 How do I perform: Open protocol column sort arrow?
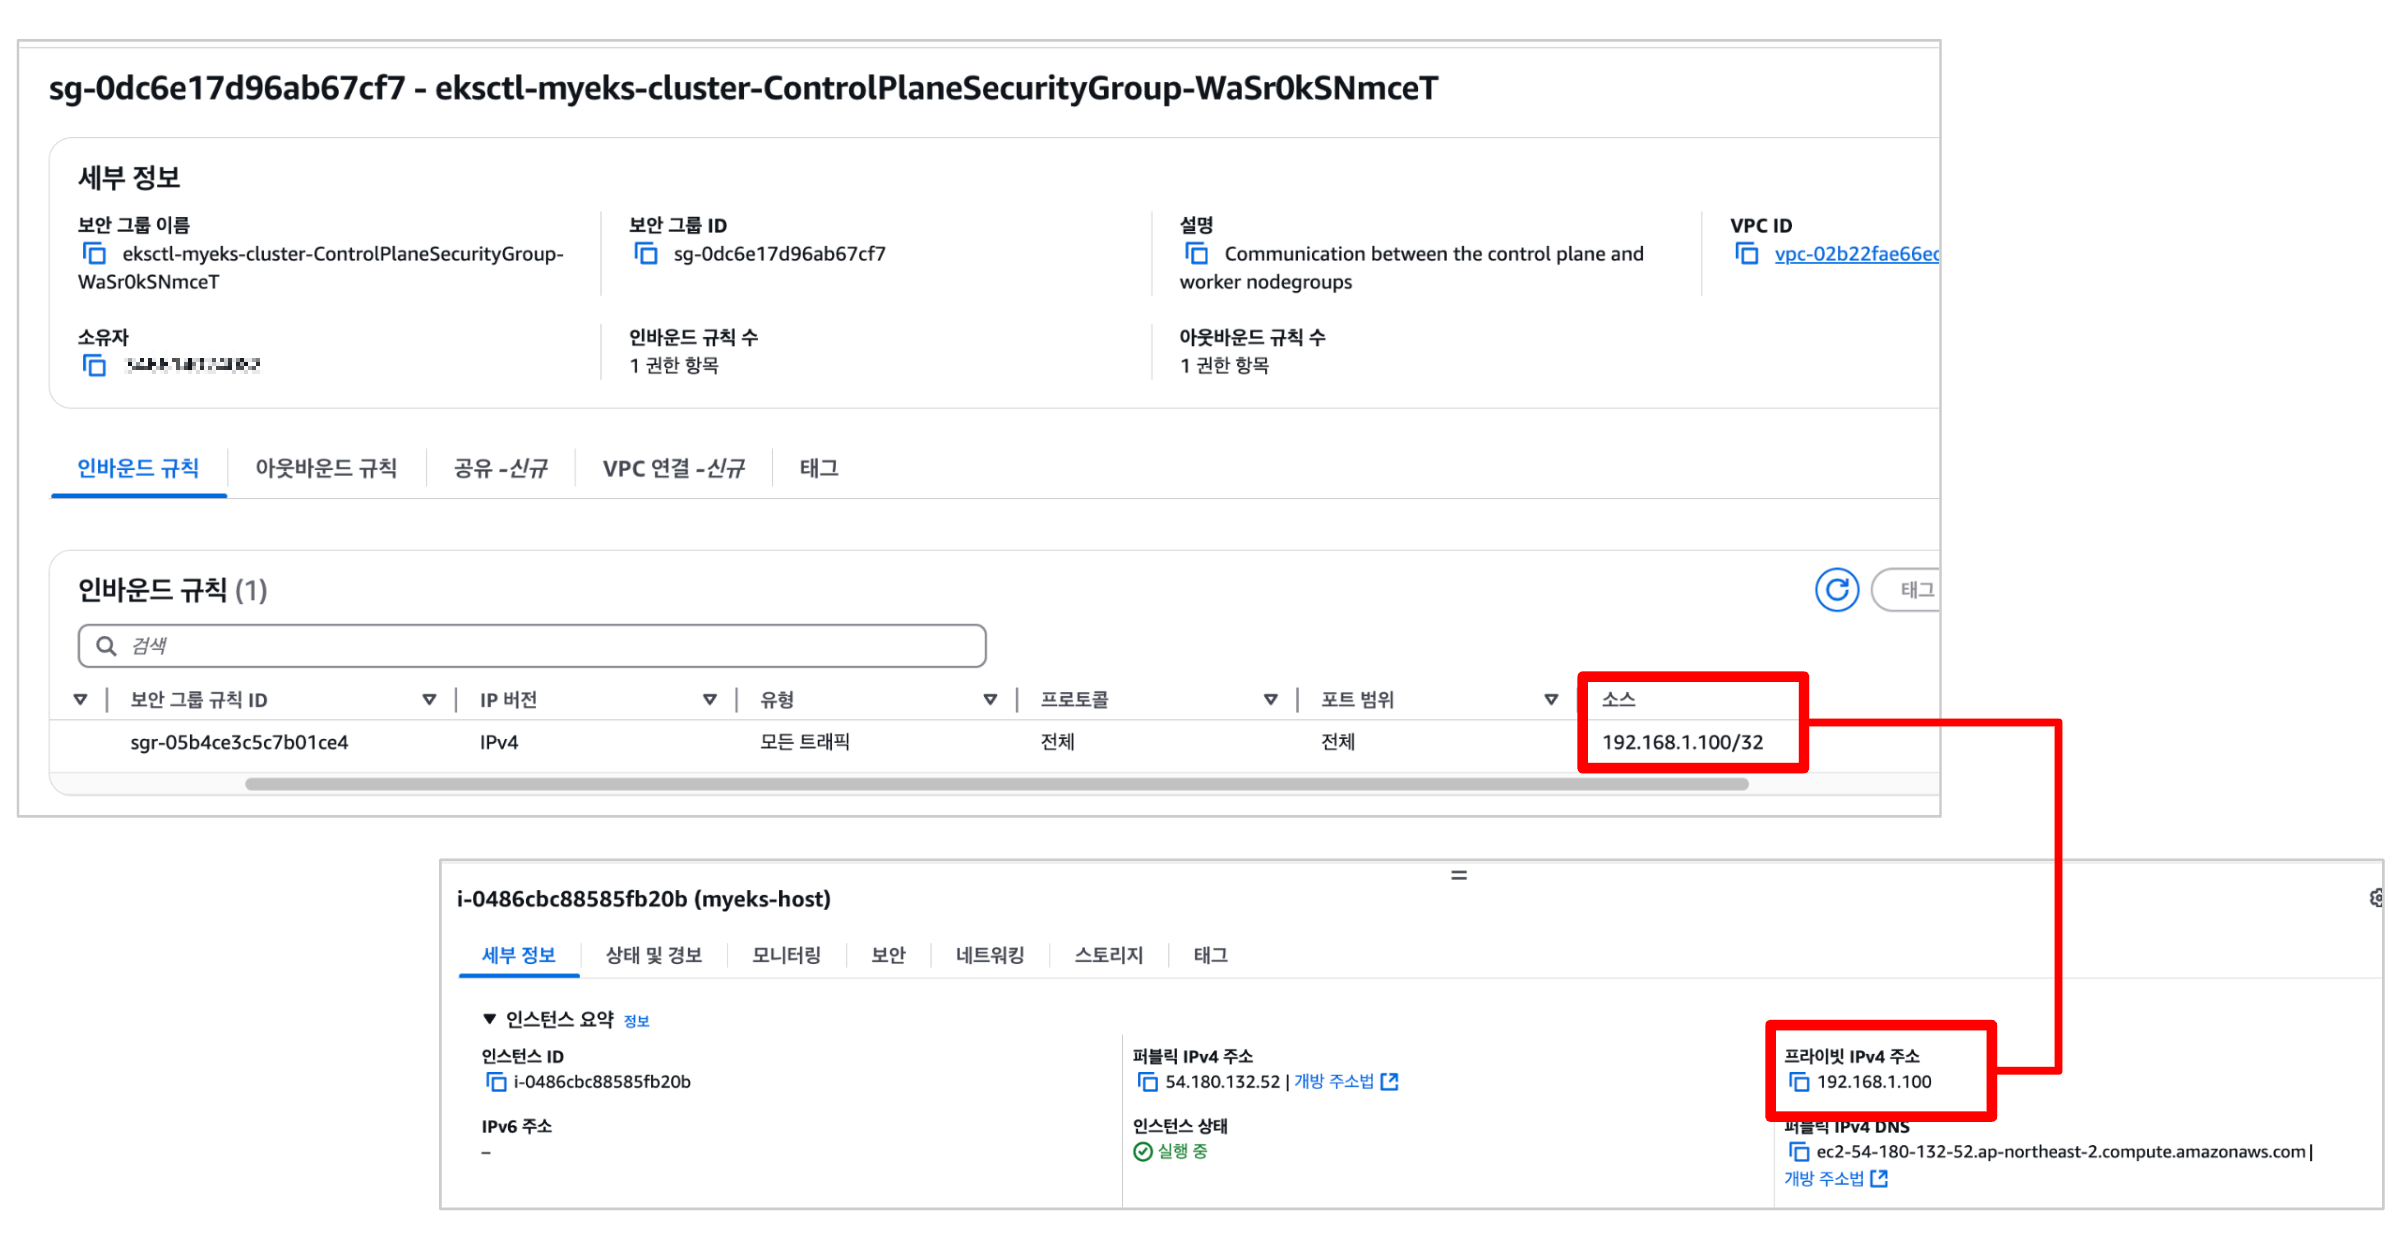(1270, 700)
